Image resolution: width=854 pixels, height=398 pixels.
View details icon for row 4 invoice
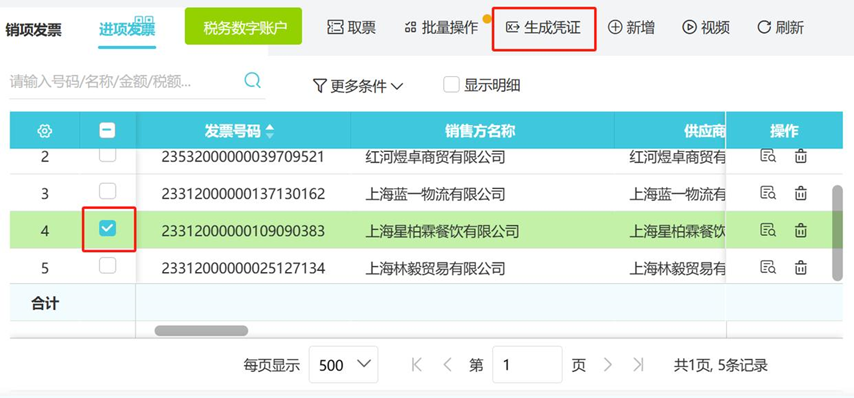click(768, 230)
